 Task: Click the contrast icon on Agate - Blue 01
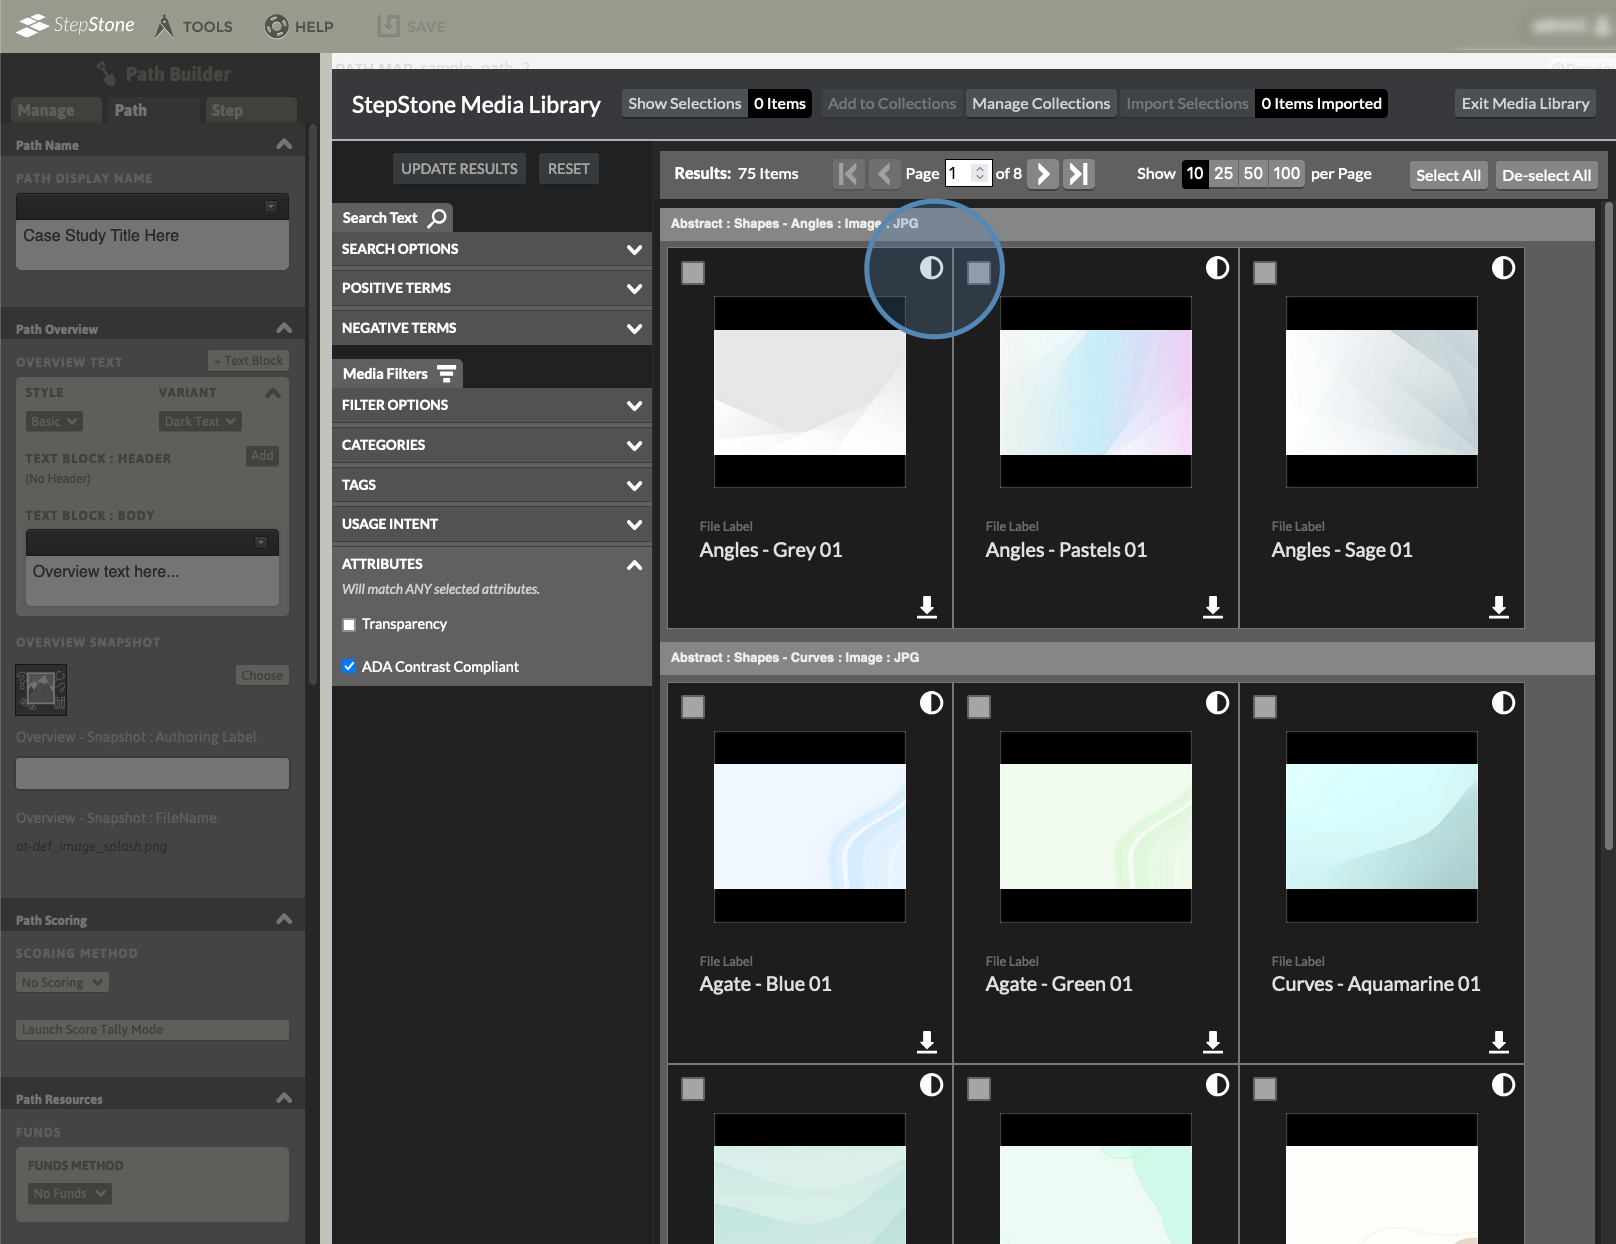tap(931, 703)
